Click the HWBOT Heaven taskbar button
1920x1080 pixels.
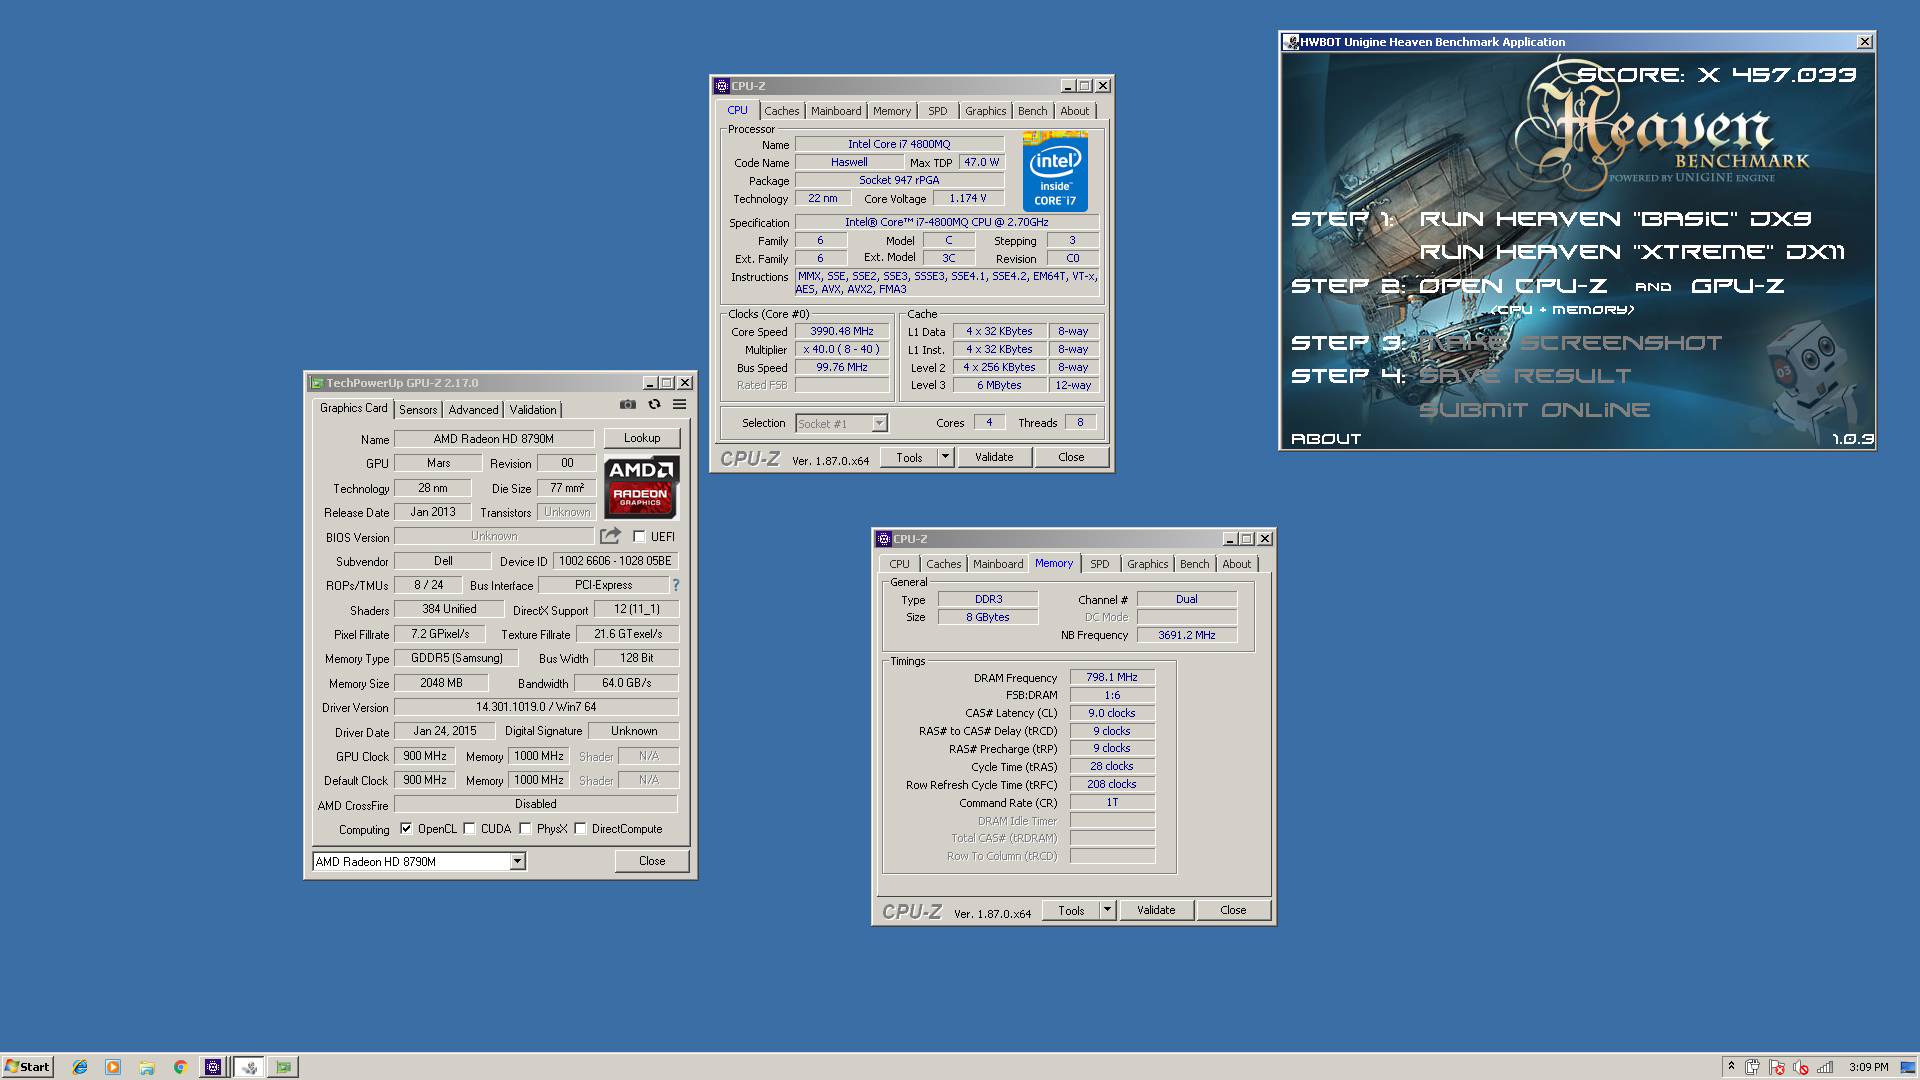pyautogui.click(x=249, y=1067)
